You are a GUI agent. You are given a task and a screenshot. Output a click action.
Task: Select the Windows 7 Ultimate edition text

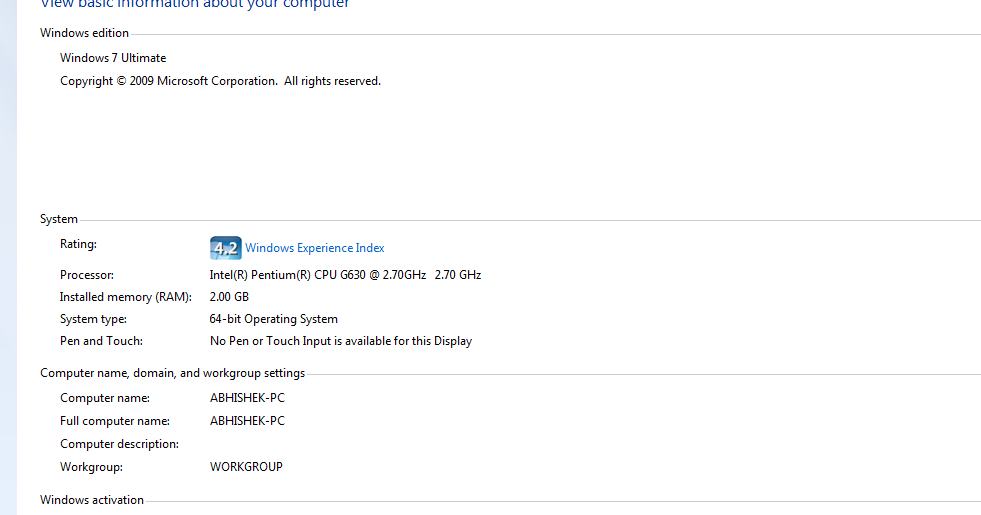tap(113, 58)
